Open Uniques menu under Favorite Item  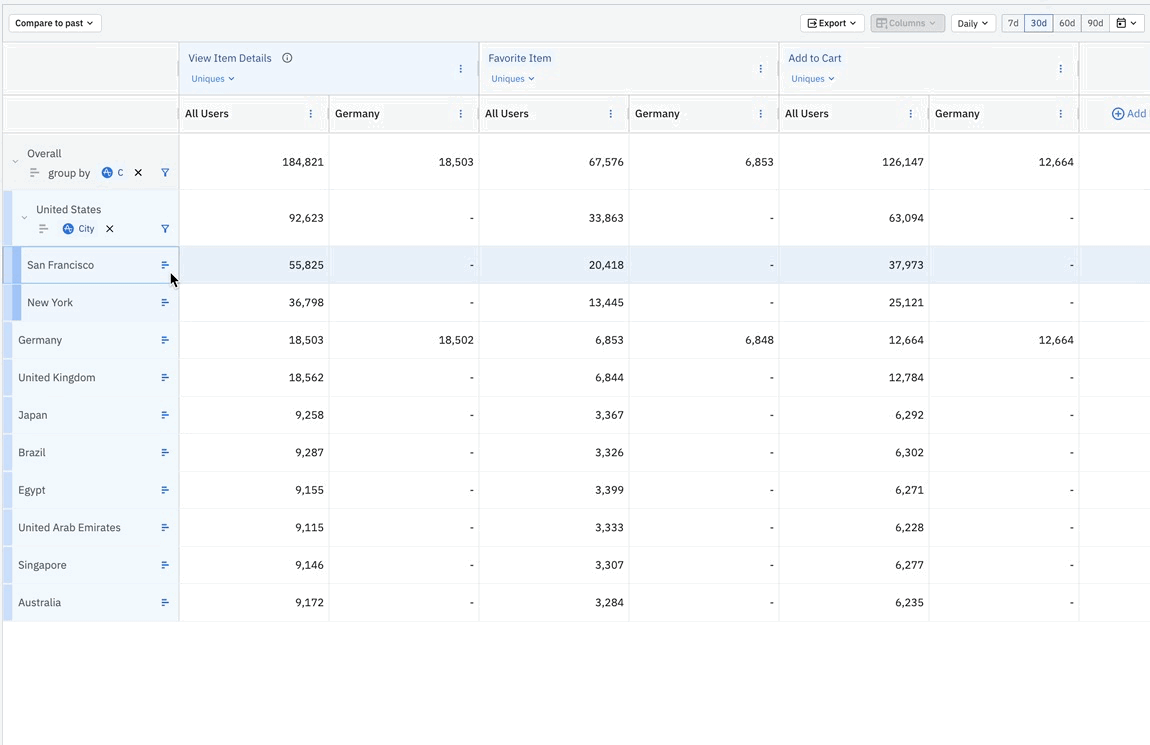[512, 79]
